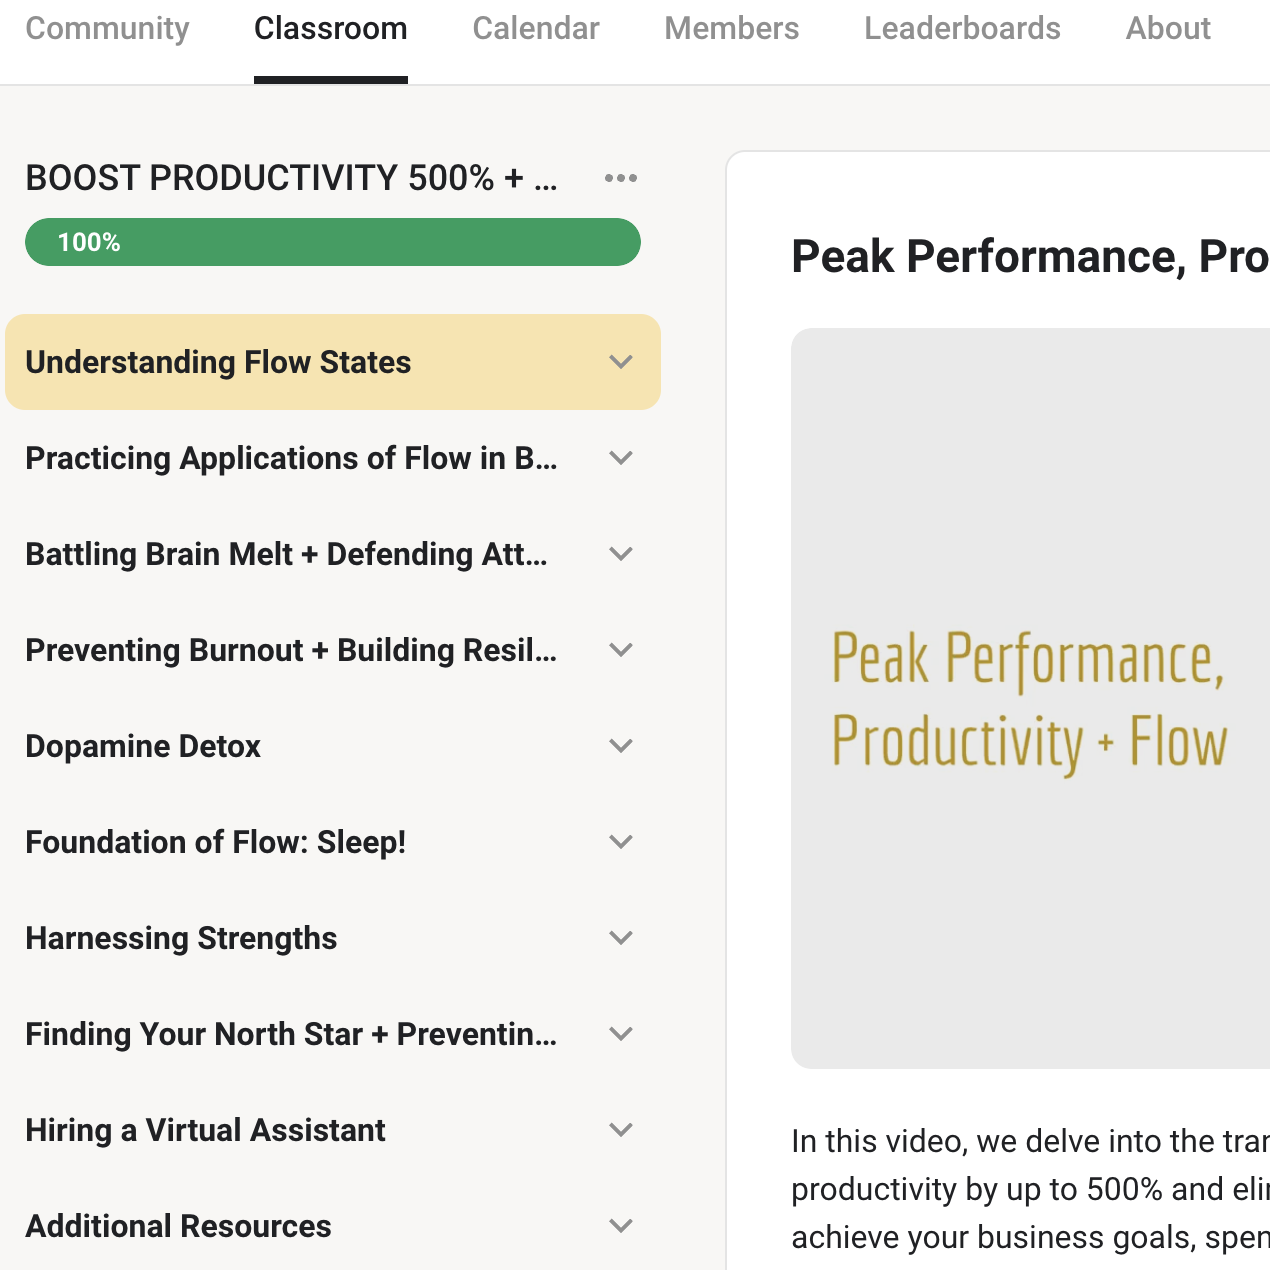Screen dimensions: 1270x1270
Task: Expand the Battling Brain Melt section arrow
Action: coord(621,554)
